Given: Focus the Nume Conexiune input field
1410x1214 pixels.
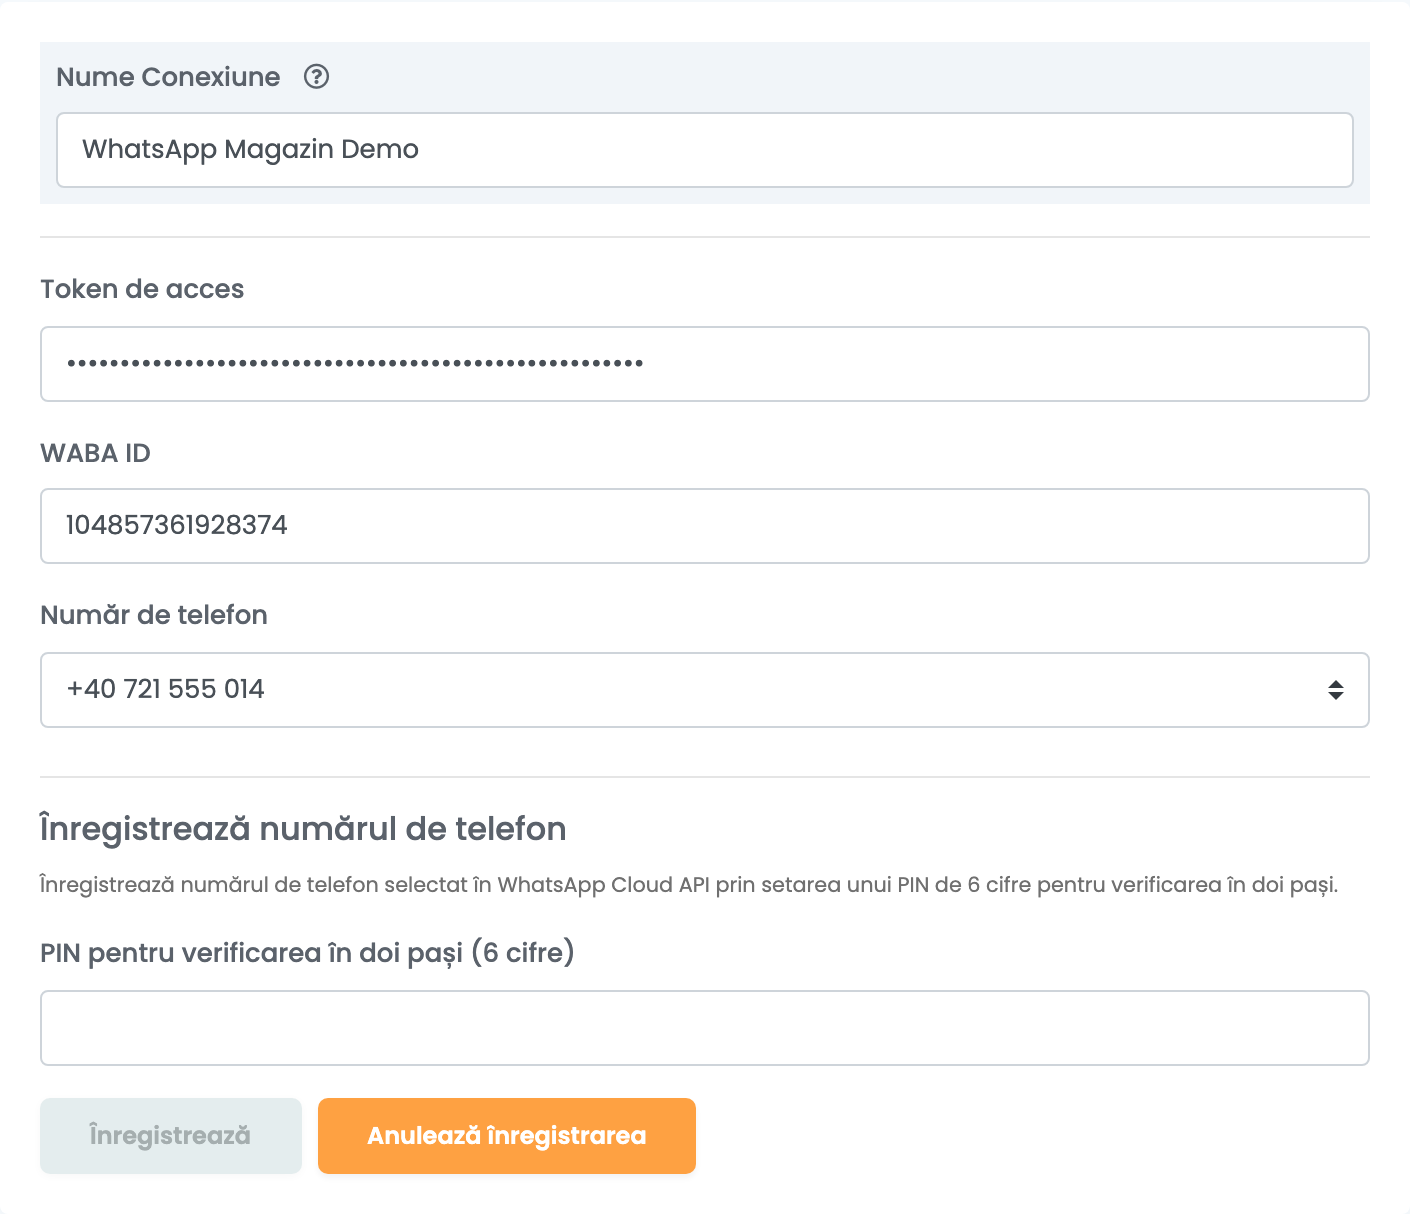Looking at the screenshot, I should [705, 150].
